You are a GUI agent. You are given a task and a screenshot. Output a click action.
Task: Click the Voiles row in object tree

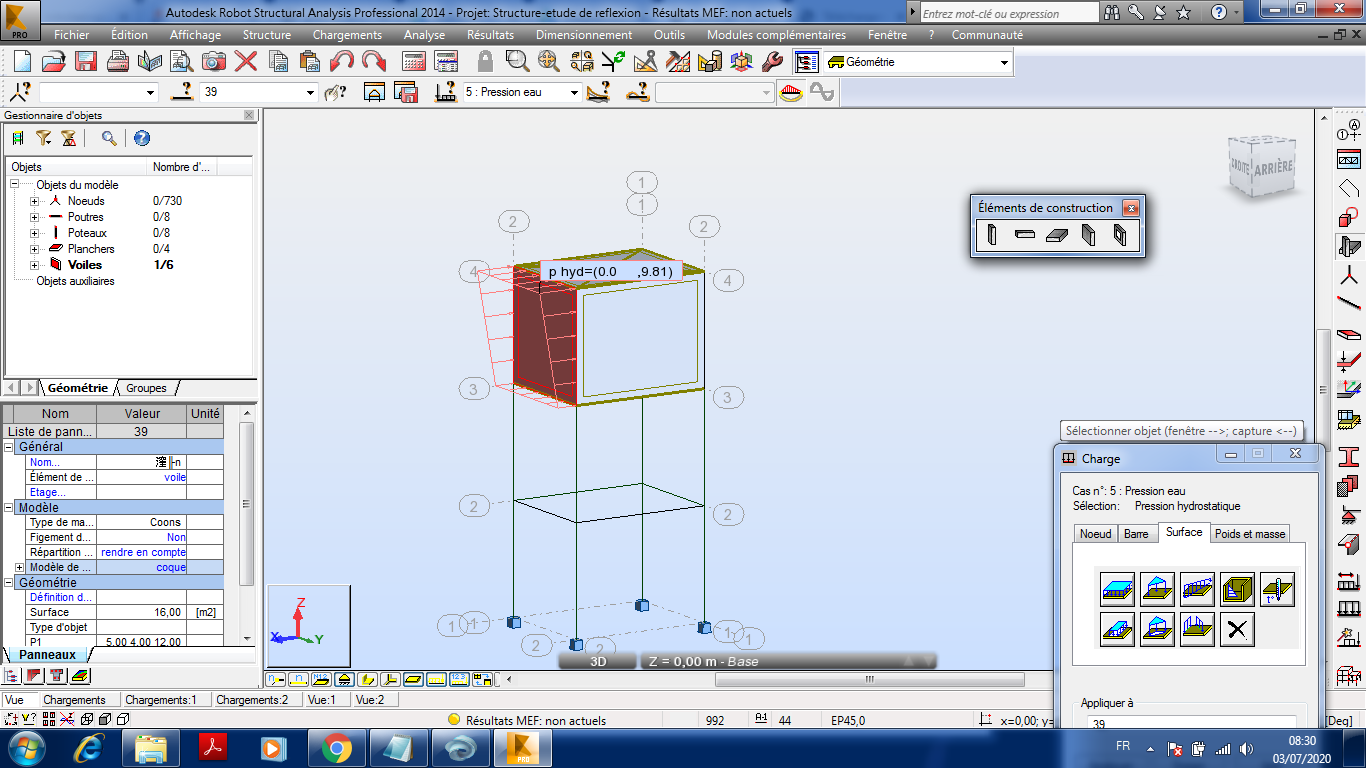128,265
